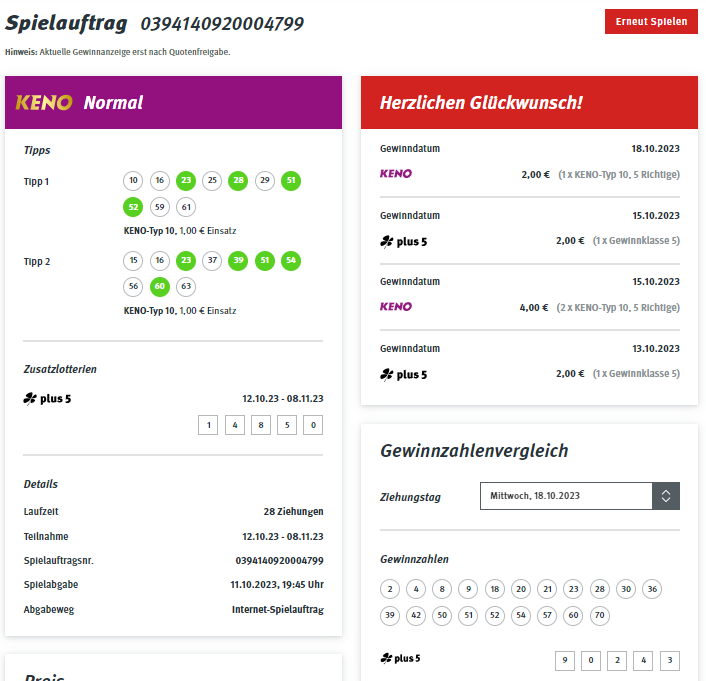Click the Hinweis note about Quotenfreigabe
706x681 pixels.
118,52
